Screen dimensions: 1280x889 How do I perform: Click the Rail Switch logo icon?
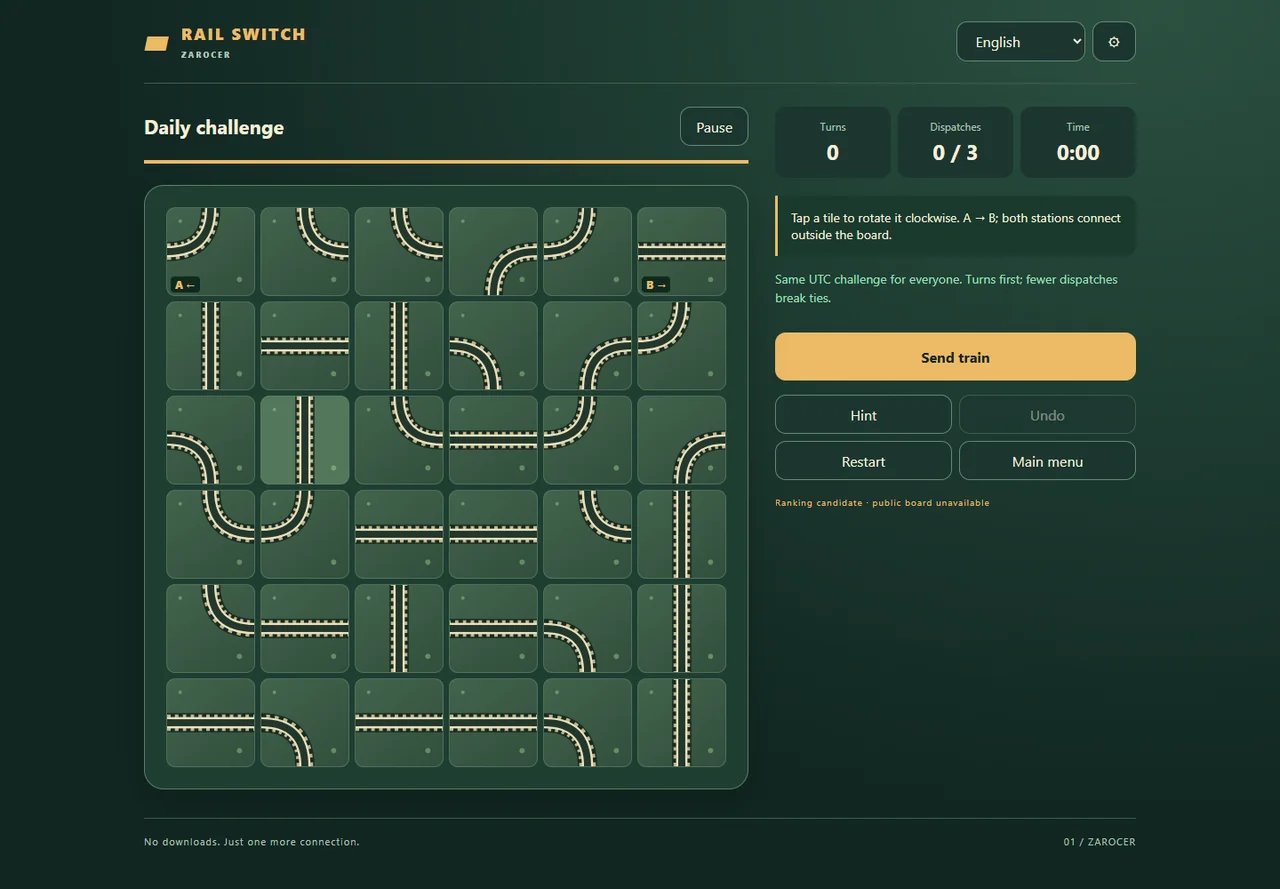(x=157, y=43)
